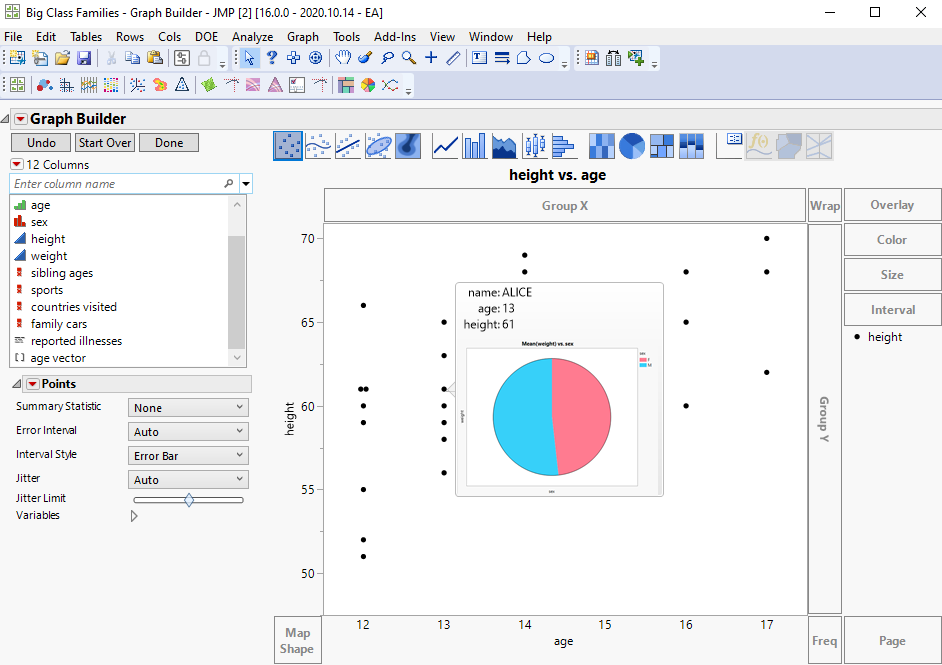Select the Box Plot element icon
The width and height of the screenshot is (942, 665).
(x=533, y=145)
